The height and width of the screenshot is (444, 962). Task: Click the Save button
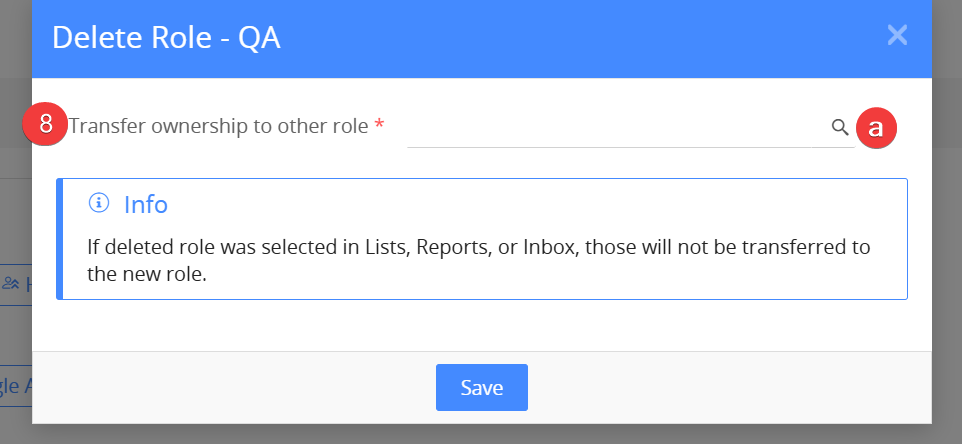click(482, 387)
